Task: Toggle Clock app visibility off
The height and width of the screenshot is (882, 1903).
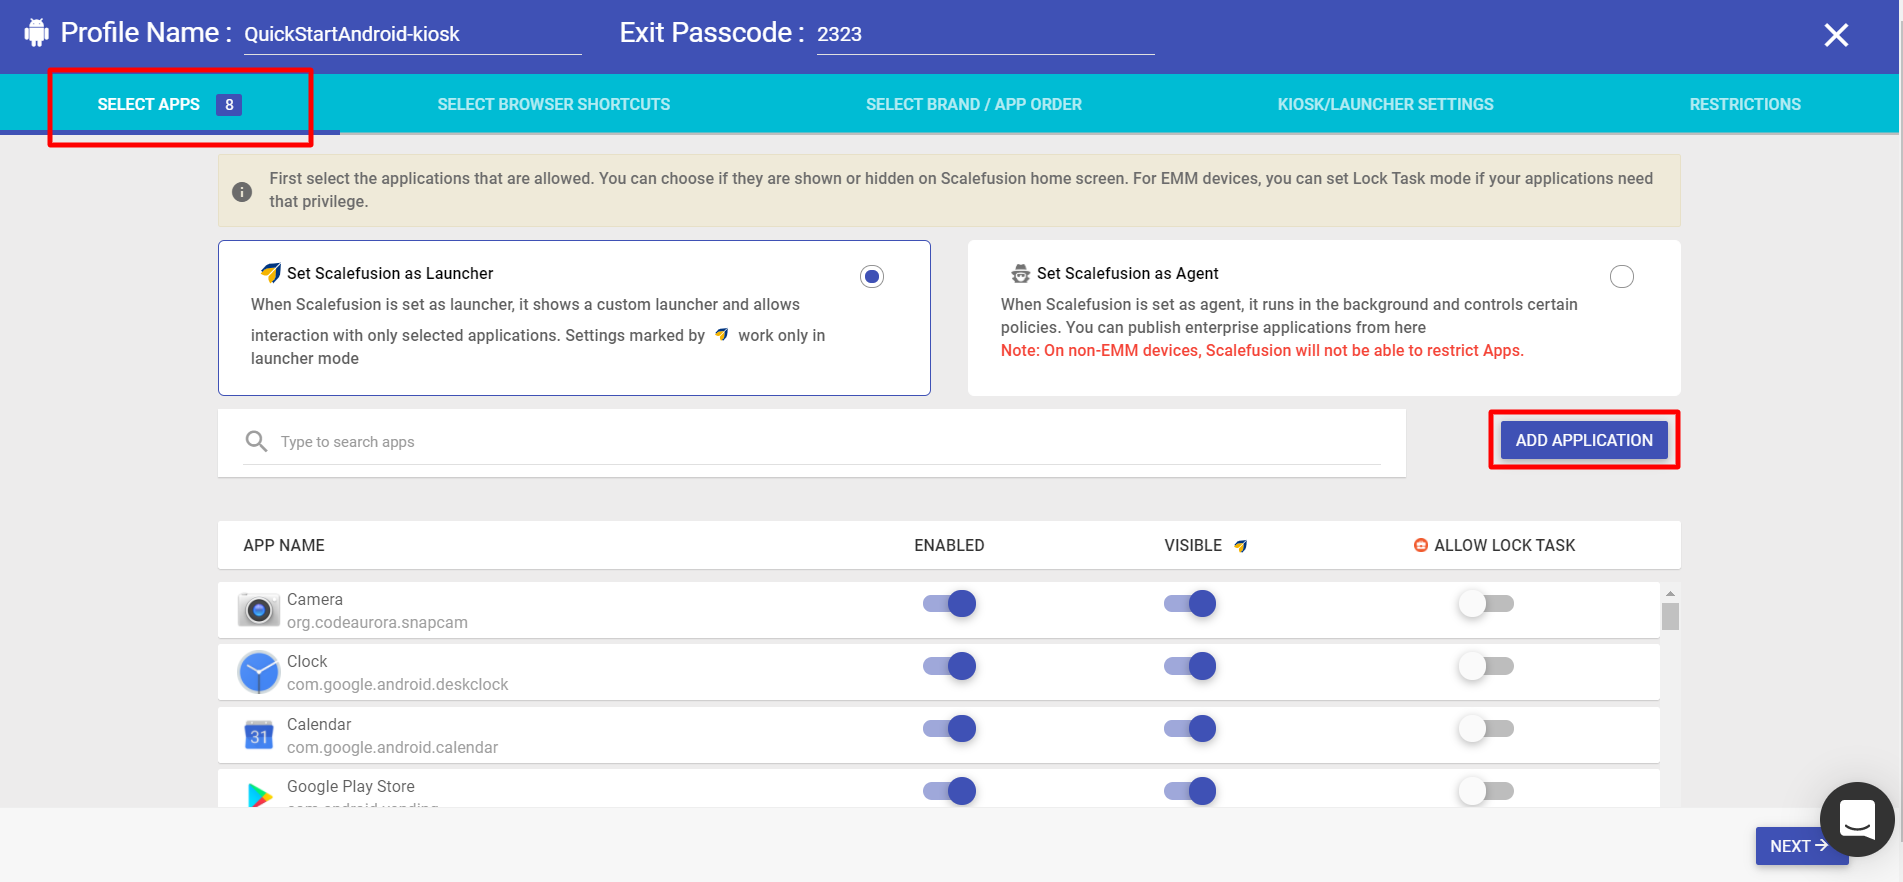Action: (x=1190, y=666)
